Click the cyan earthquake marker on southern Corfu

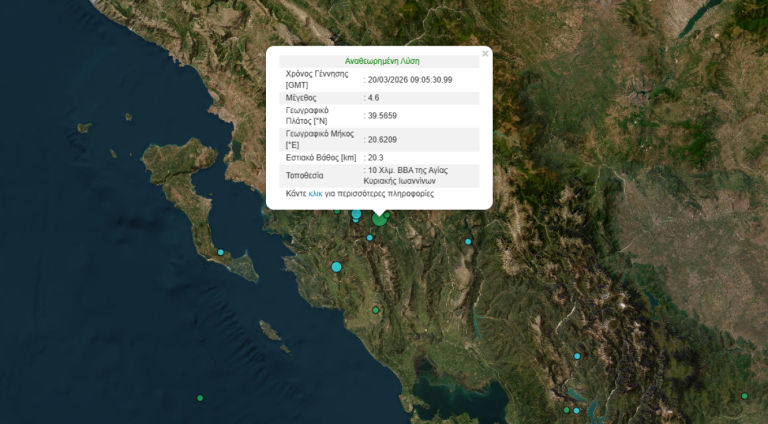coord(221,252)
